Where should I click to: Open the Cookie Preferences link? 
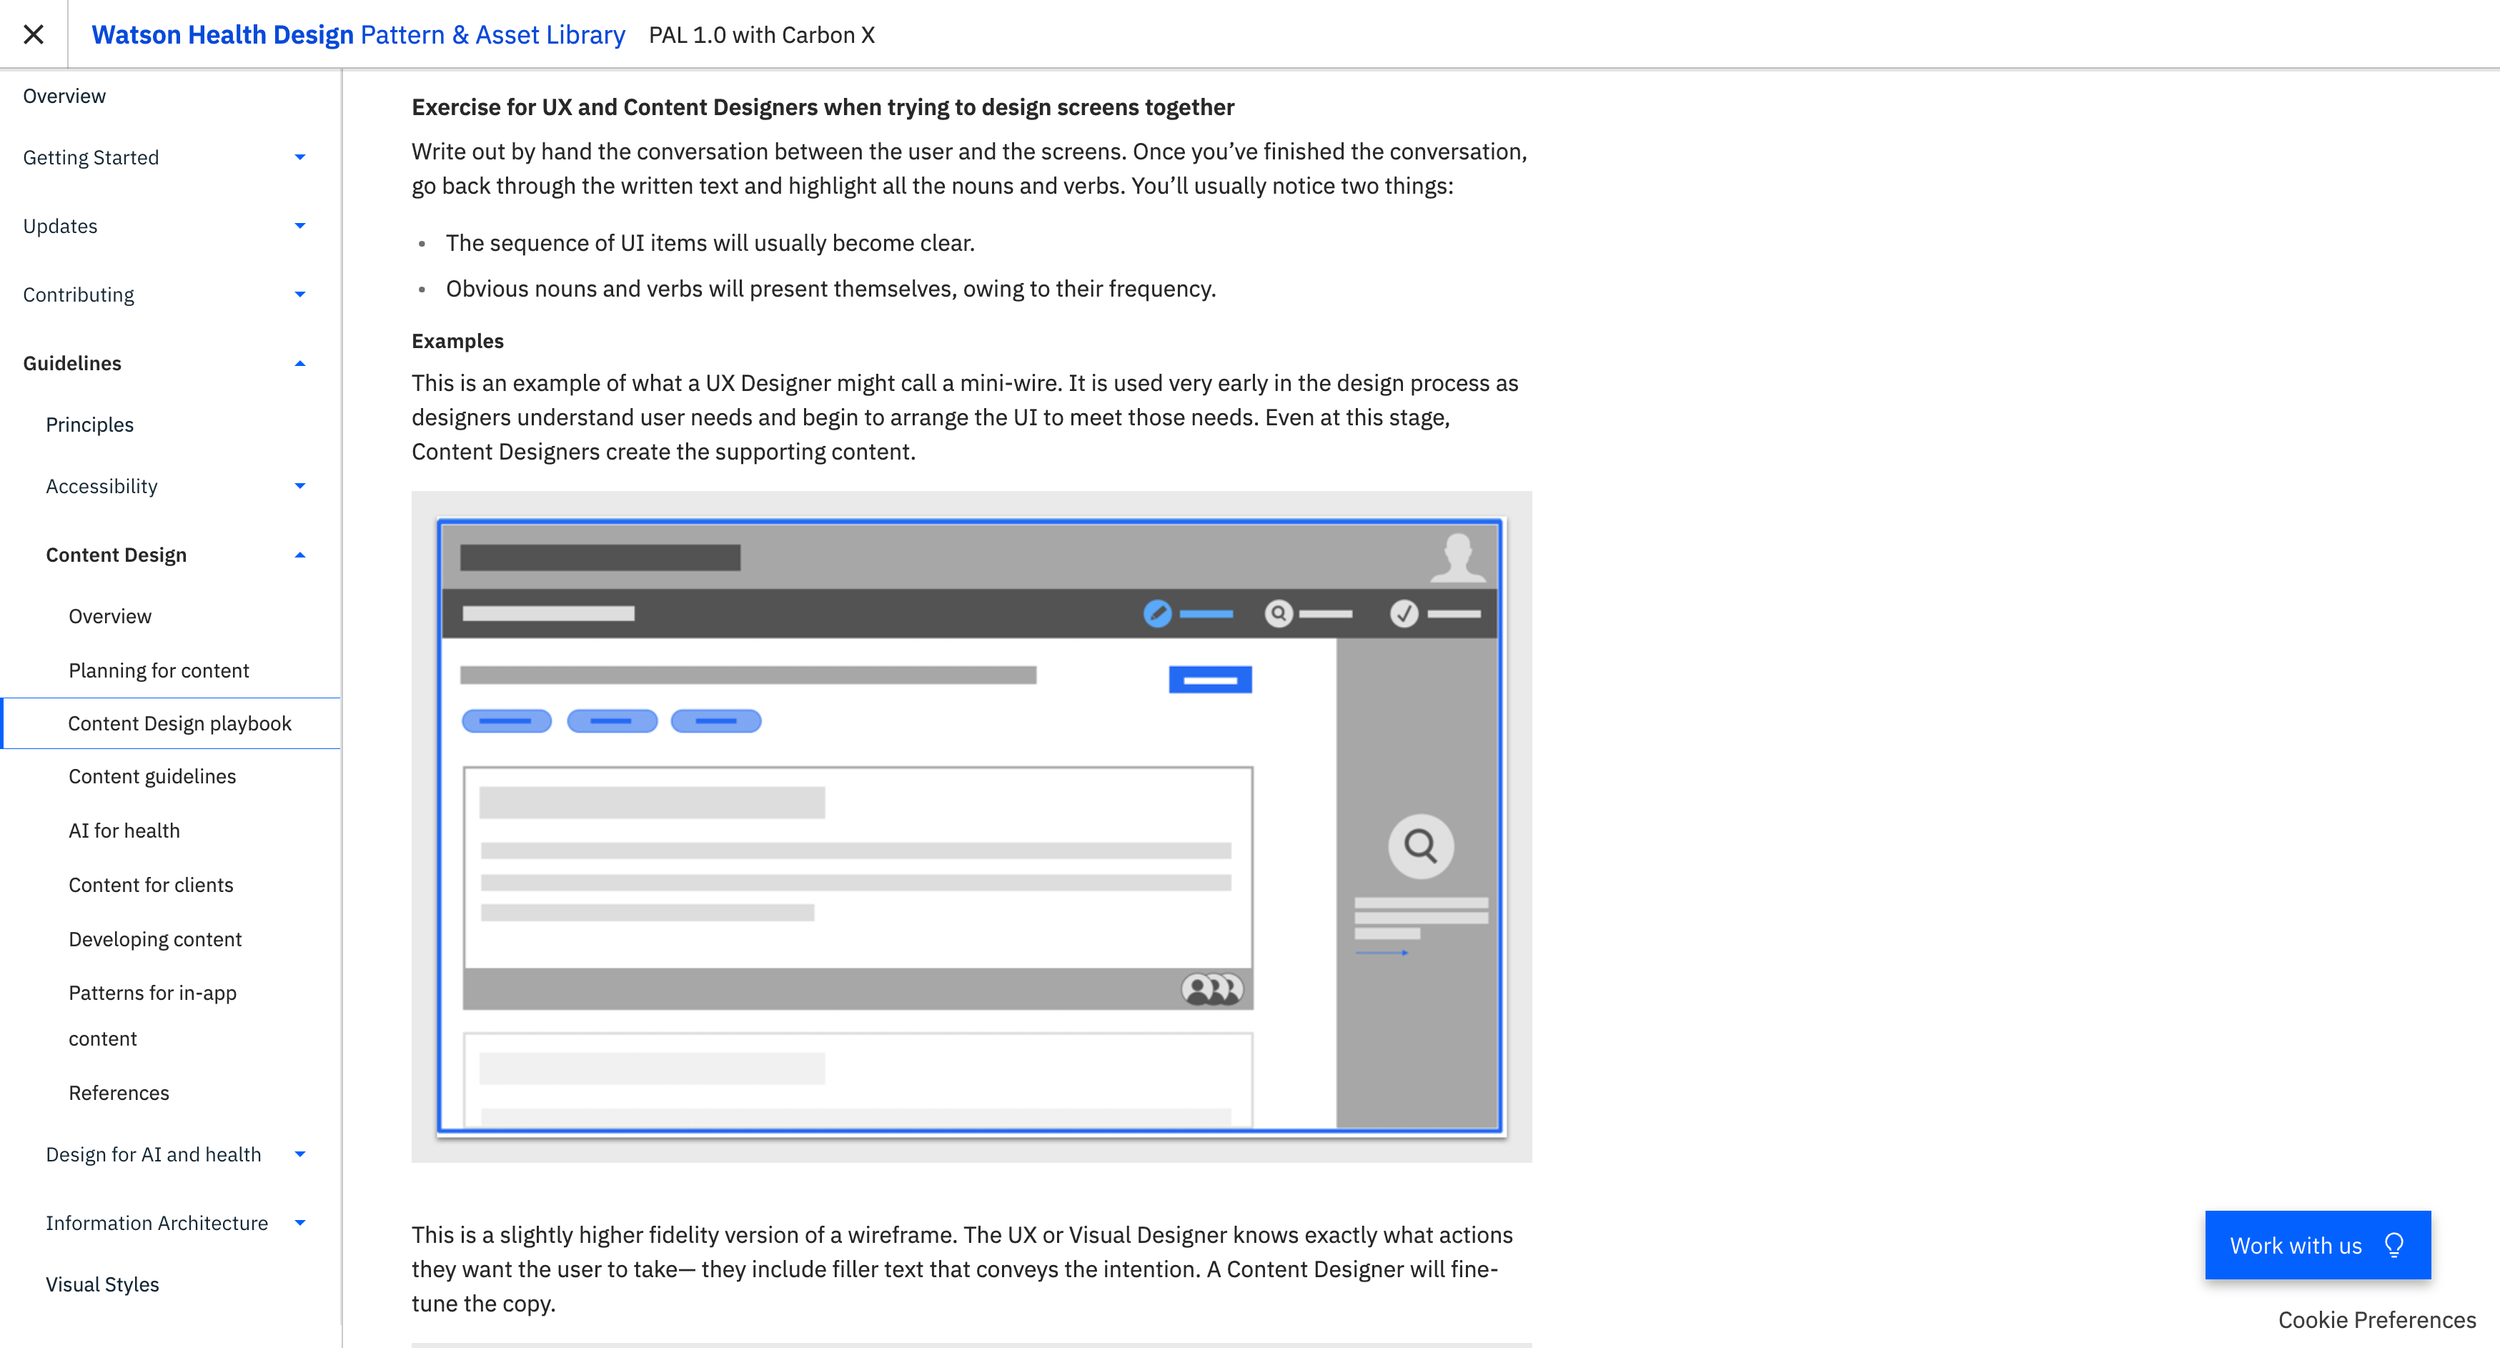click(x=2376, y=1319)
